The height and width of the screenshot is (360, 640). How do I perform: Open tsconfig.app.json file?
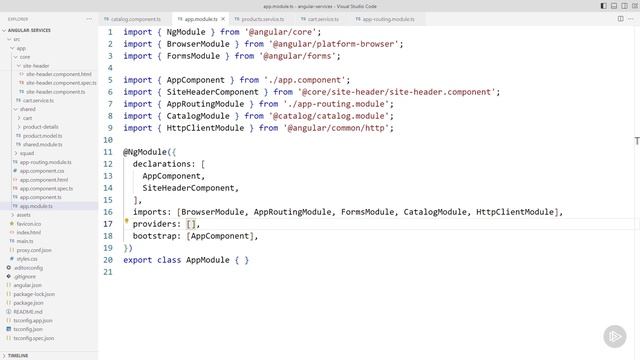click(33, 320)
